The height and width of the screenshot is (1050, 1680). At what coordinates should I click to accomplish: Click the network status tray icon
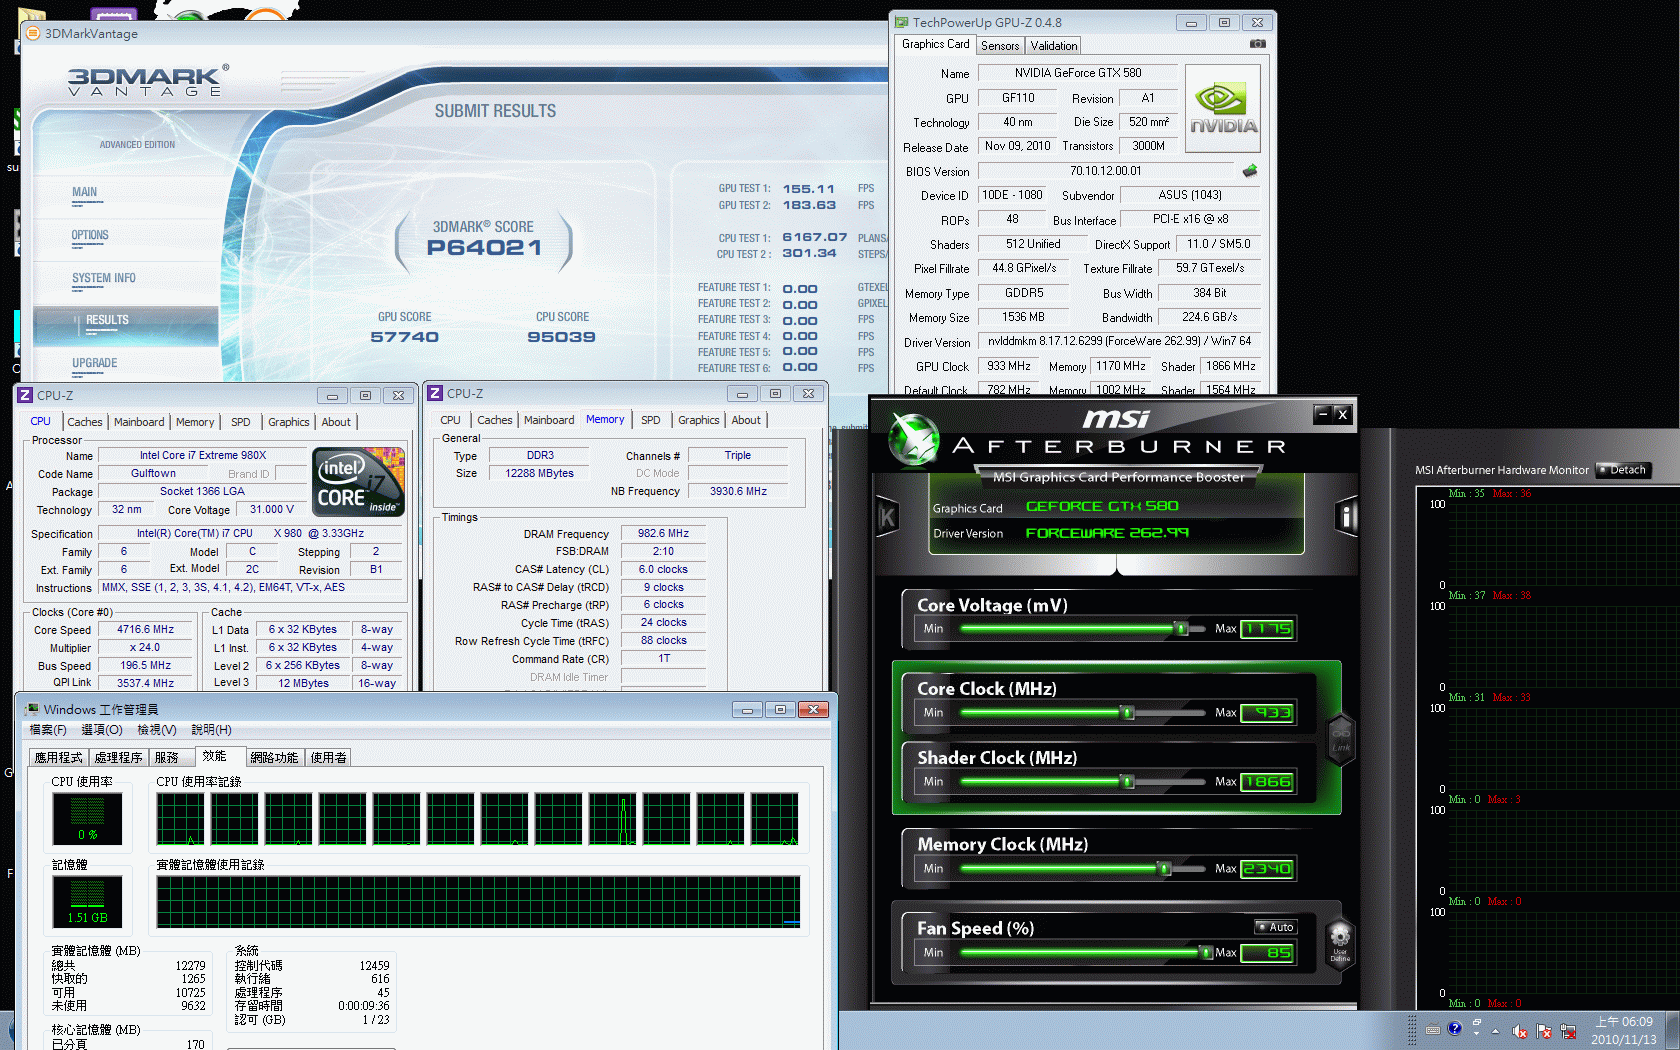(x=1568, y=1031)
